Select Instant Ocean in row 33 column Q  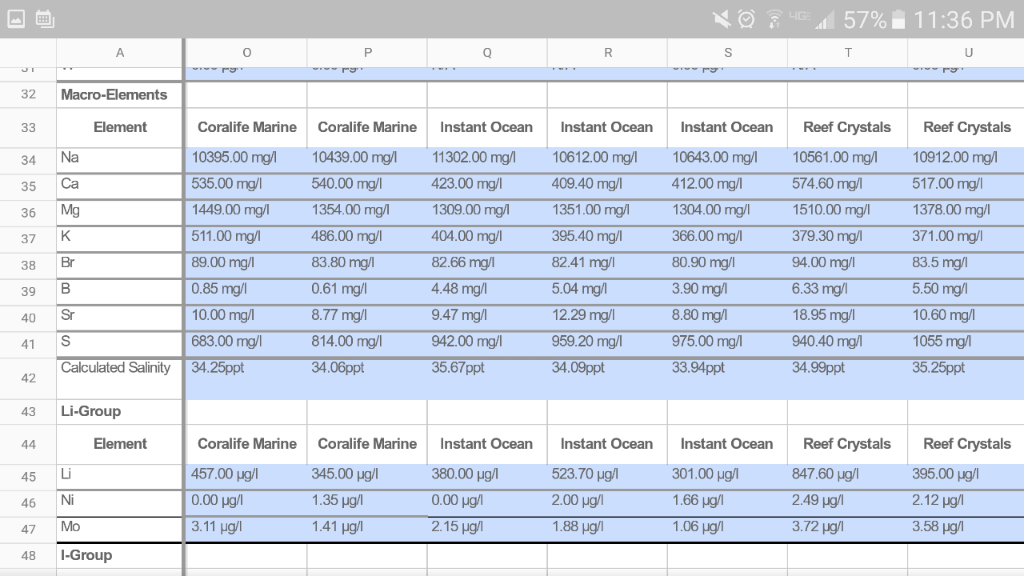pyautogui.click(x=487, y=127)
